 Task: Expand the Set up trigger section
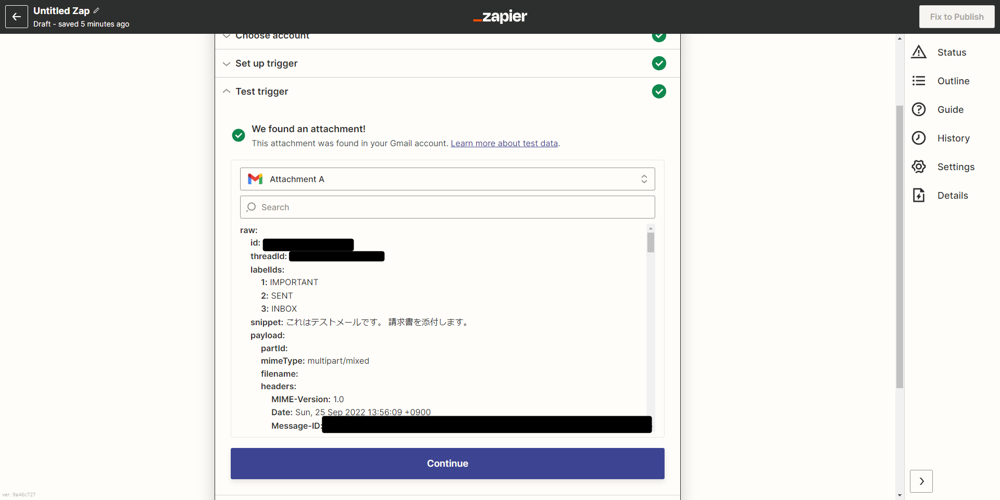tap(448, 64)
